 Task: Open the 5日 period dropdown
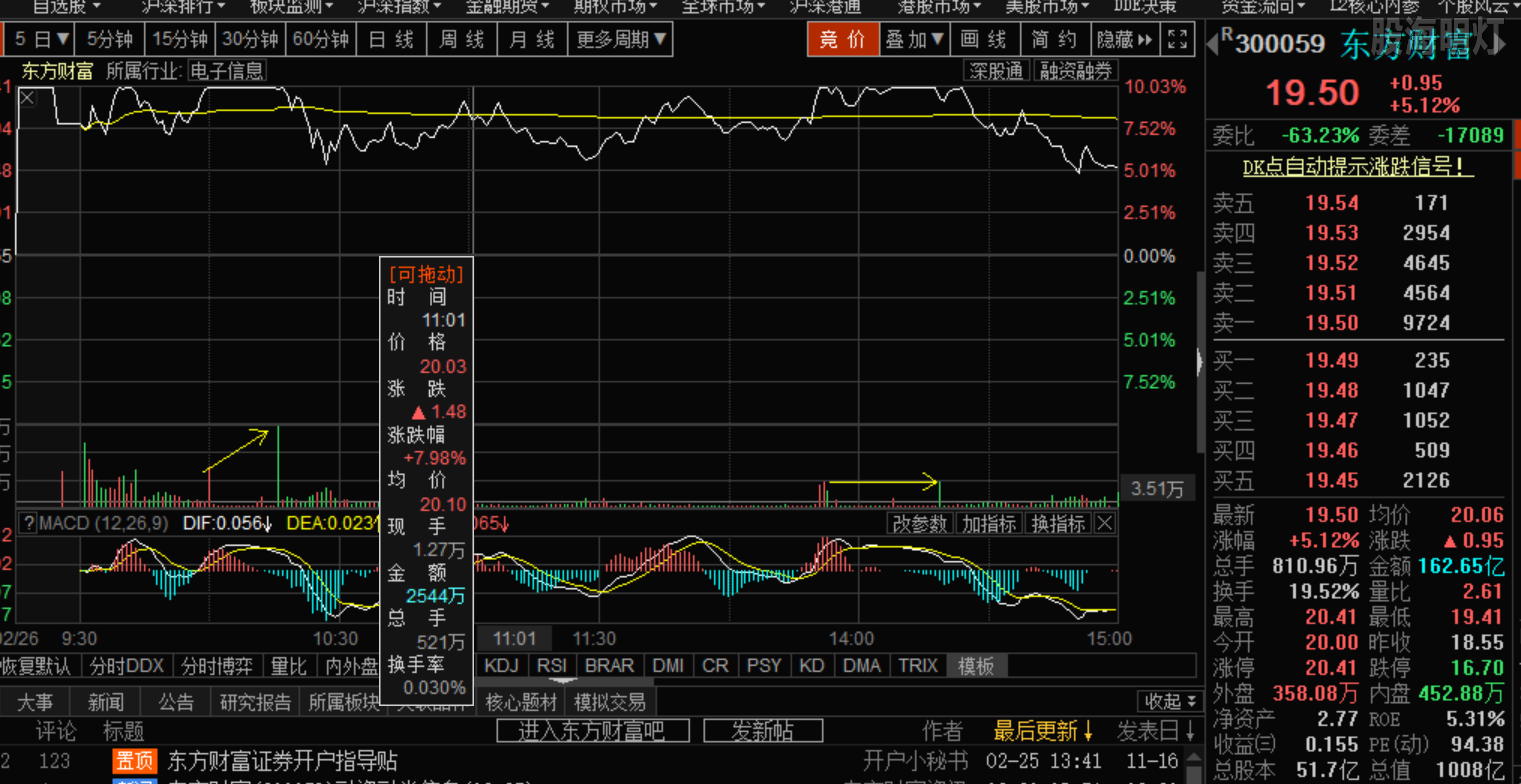(42, 41)
